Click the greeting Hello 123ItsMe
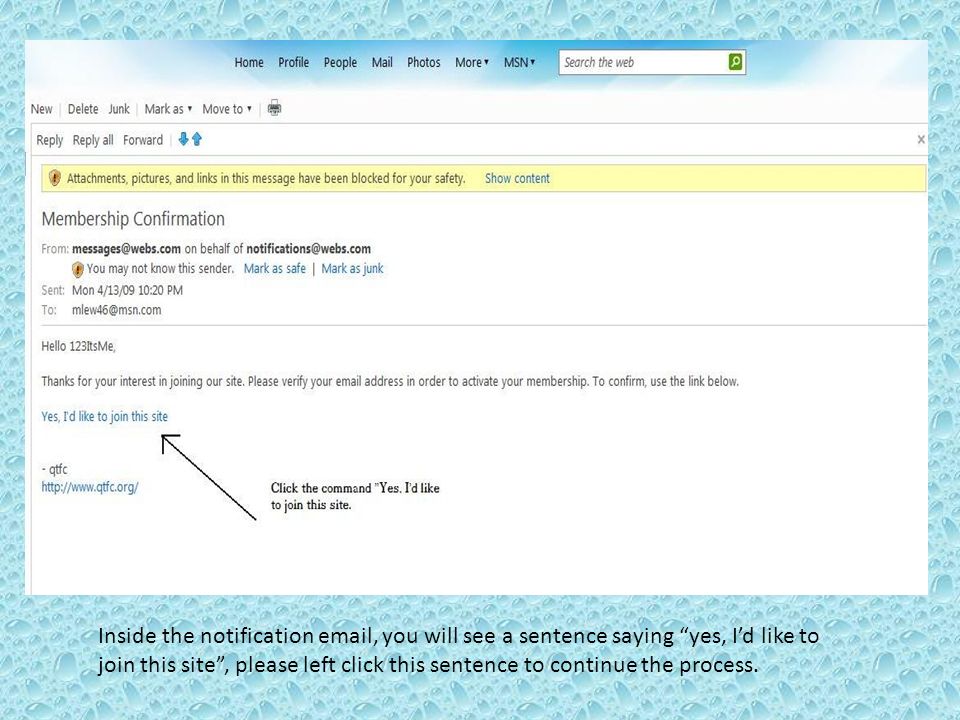This screenshot has height=720, width=960. [78, 347]
